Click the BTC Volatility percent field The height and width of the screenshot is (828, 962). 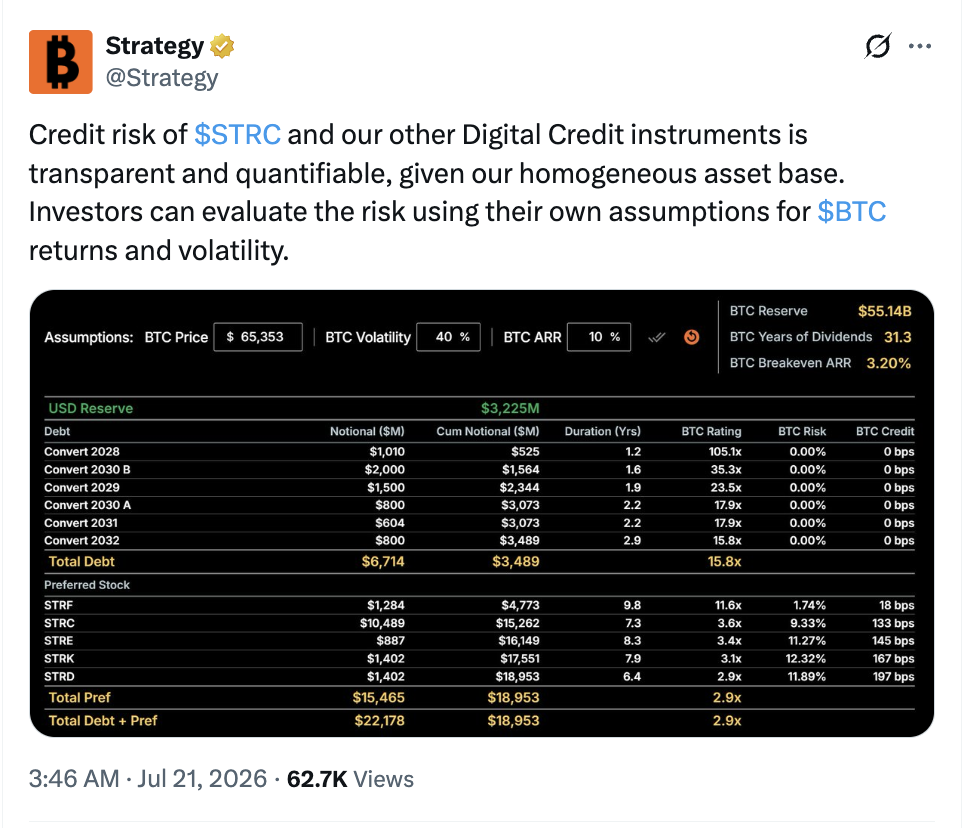448,337
